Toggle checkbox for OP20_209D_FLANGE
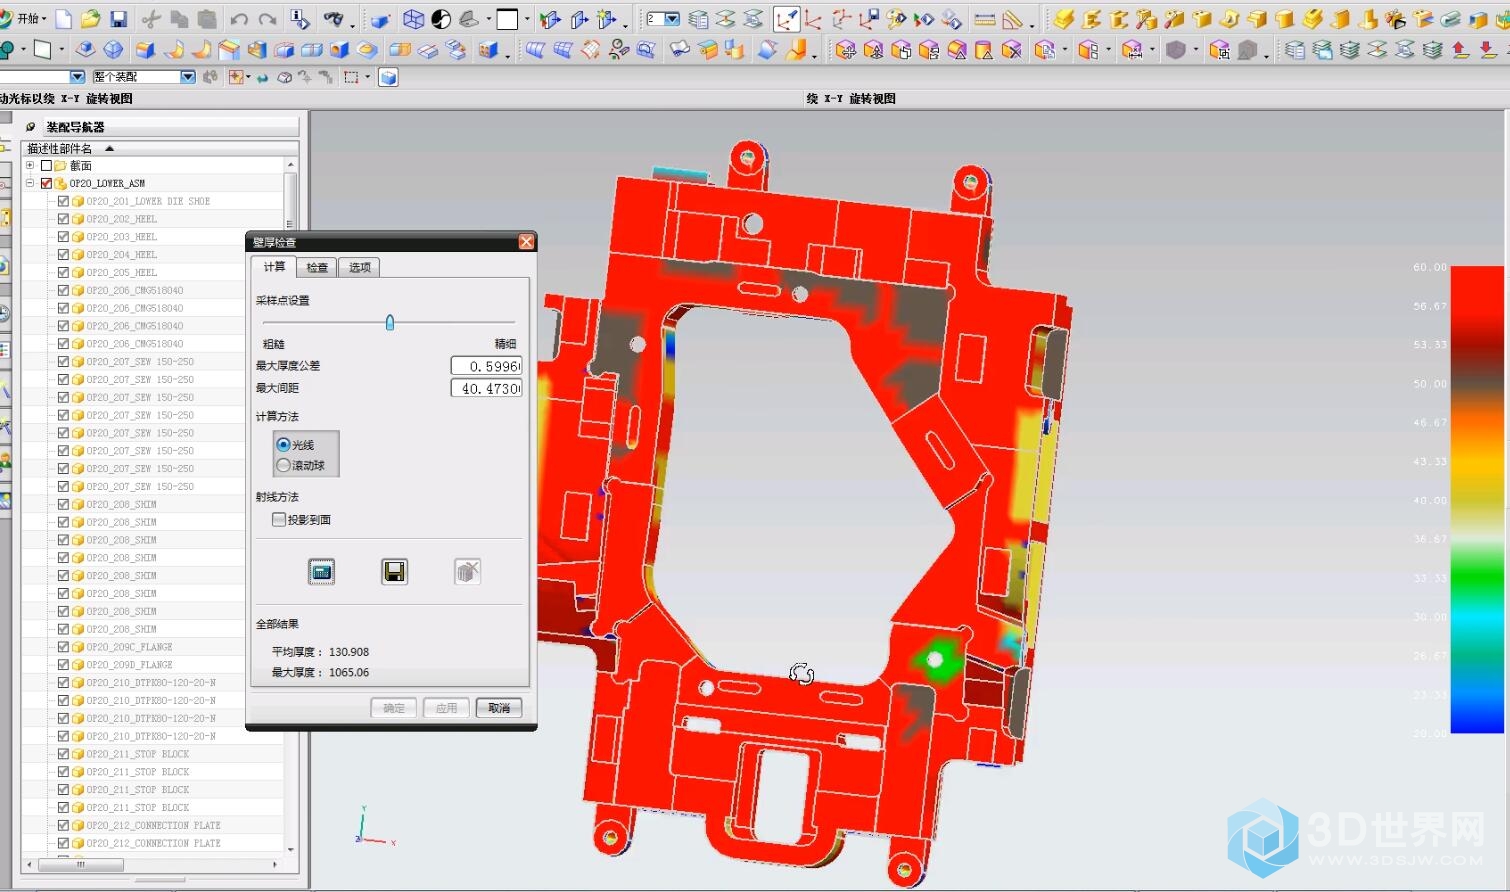 63,665
